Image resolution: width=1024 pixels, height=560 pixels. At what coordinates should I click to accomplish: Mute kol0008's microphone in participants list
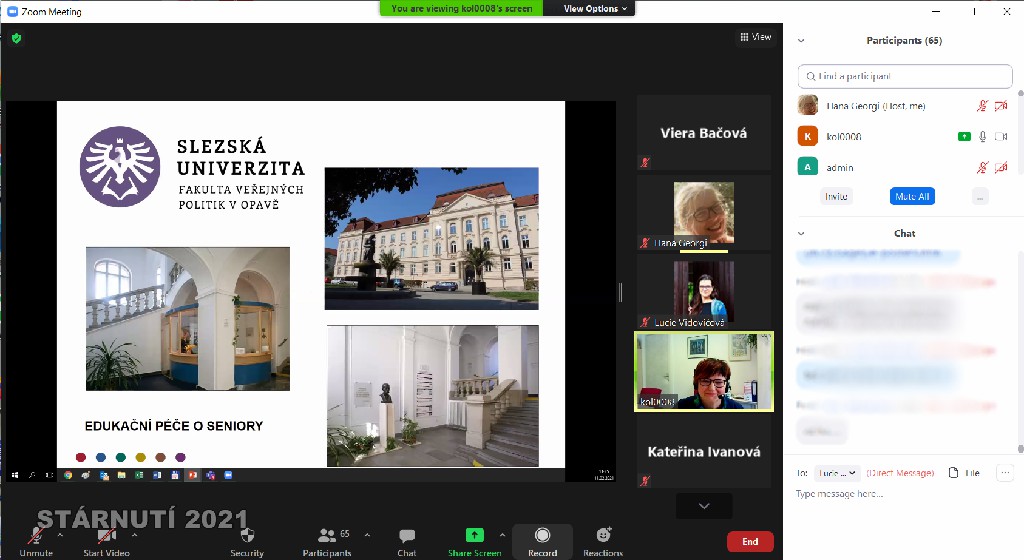point(983,137)
